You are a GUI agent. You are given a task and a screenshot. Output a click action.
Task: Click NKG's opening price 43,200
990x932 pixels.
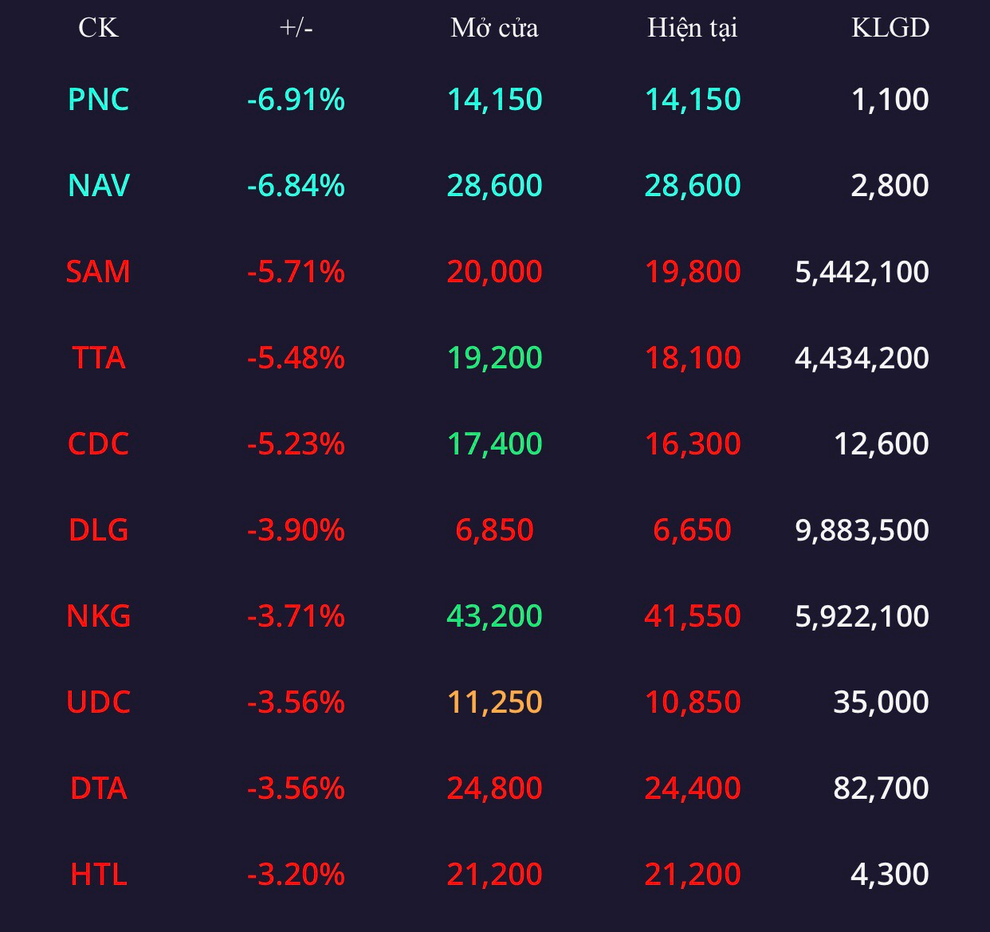494,616
